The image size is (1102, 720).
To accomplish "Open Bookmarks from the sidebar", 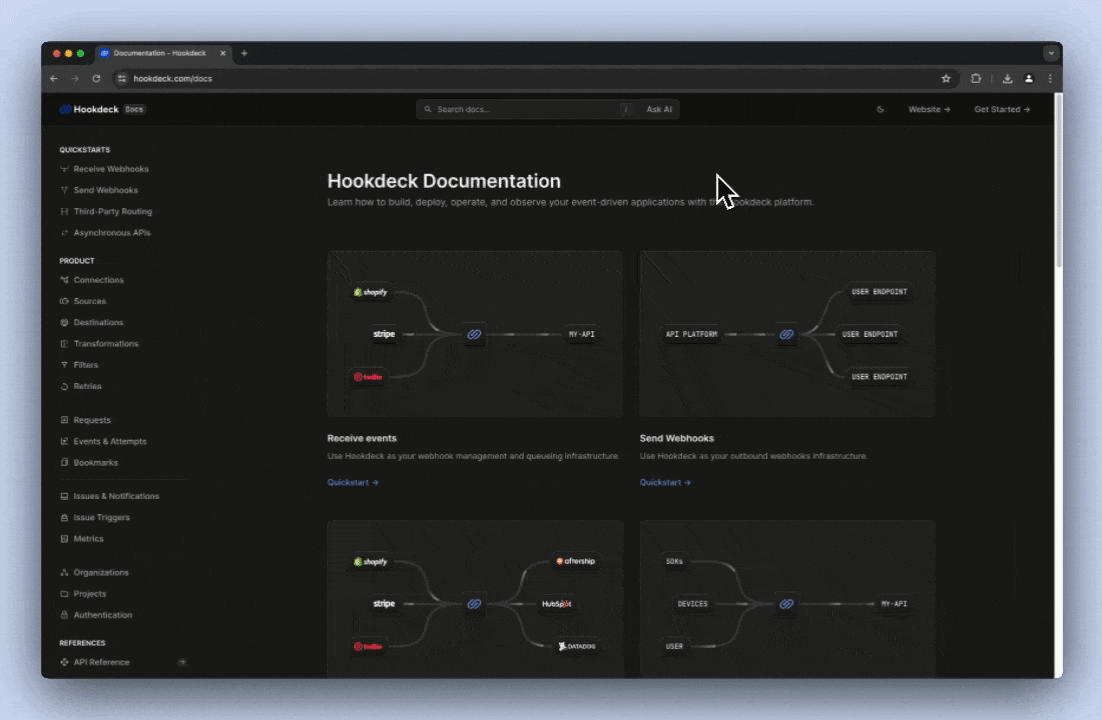I will [95, 462].
